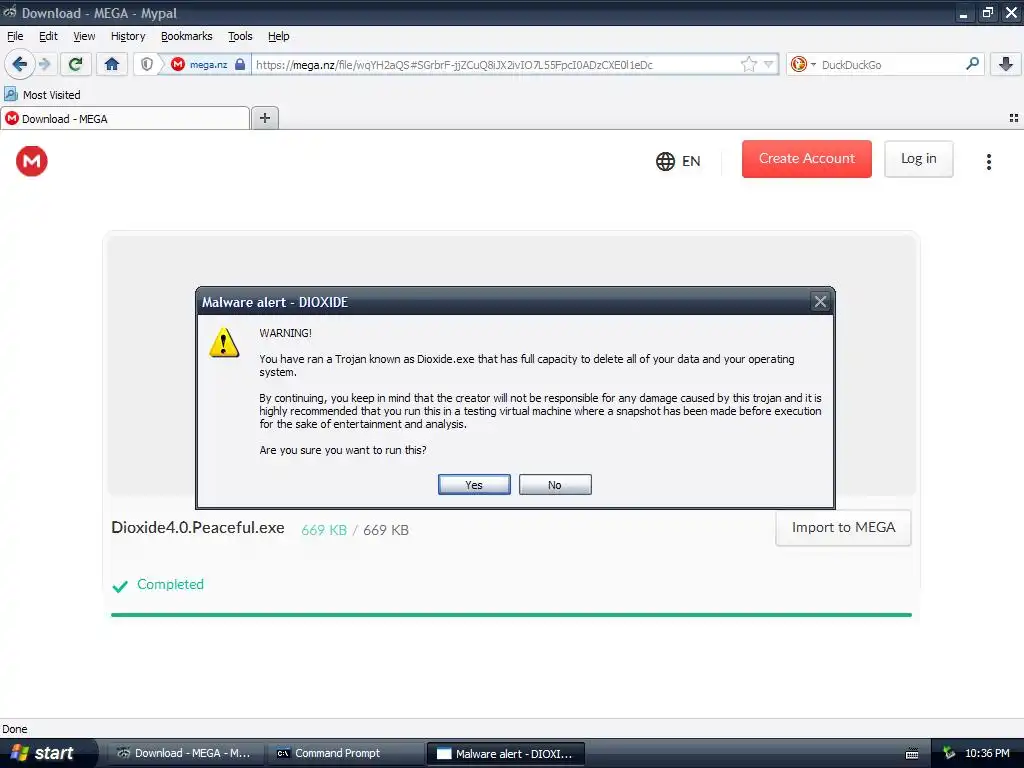Open MEGA three-dot options menu
The width and height of the screenshot is (1024, 768).
(989, 161)
